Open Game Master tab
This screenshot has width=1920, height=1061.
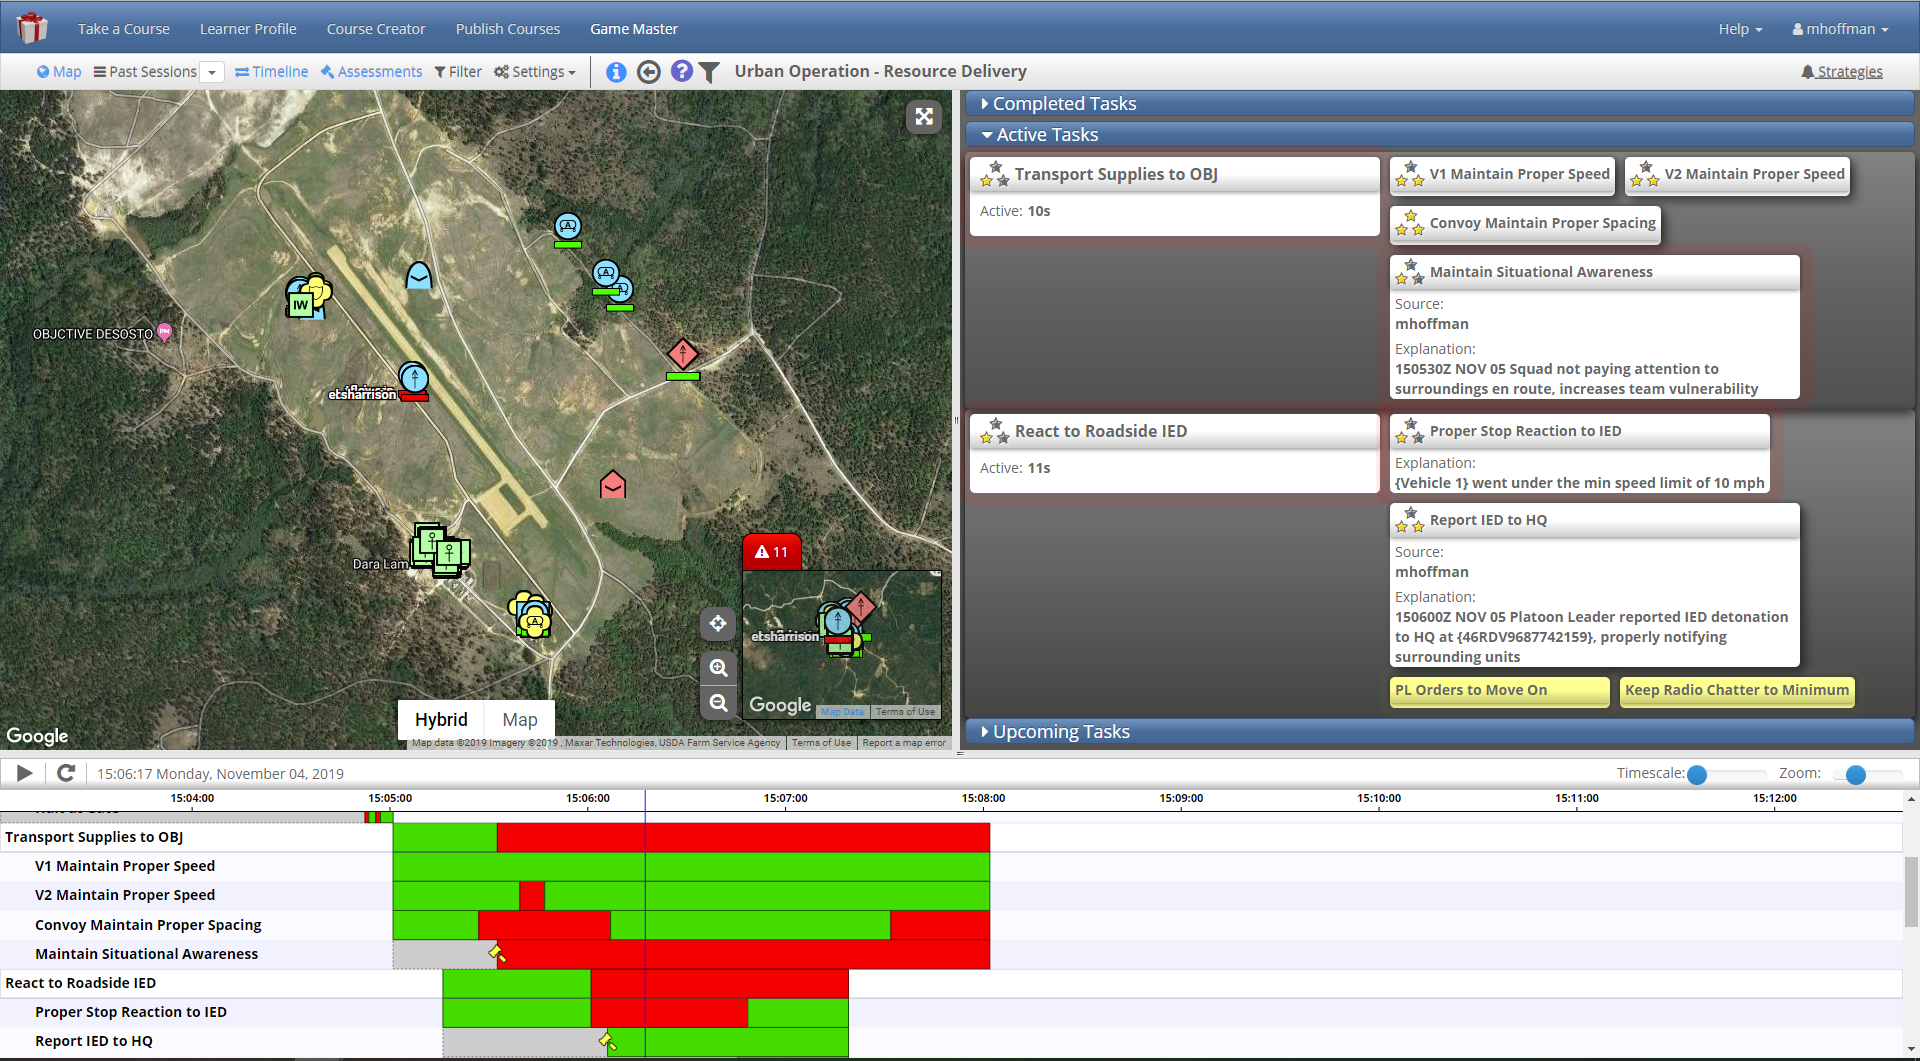pos(634,29)
